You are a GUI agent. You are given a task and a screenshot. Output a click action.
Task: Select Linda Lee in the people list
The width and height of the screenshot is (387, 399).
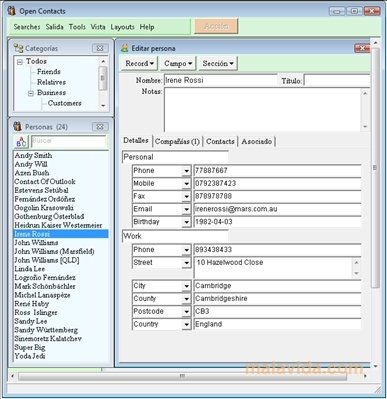(x=30, y=269)
